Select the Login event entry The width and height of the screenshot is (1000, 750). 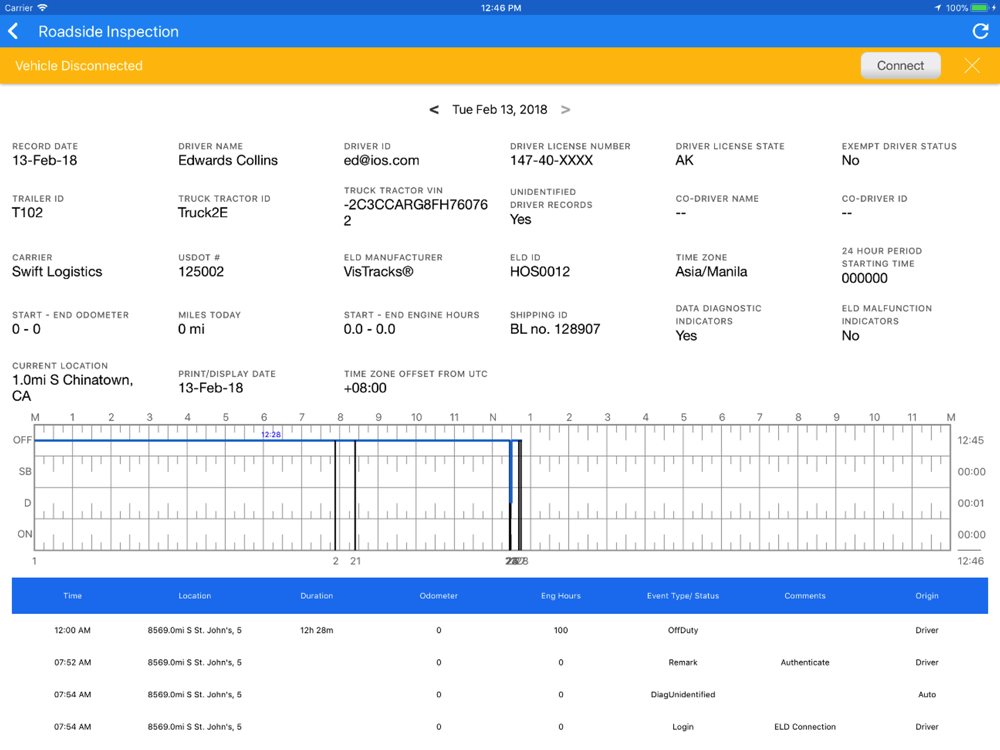click(x=682, y=727)
